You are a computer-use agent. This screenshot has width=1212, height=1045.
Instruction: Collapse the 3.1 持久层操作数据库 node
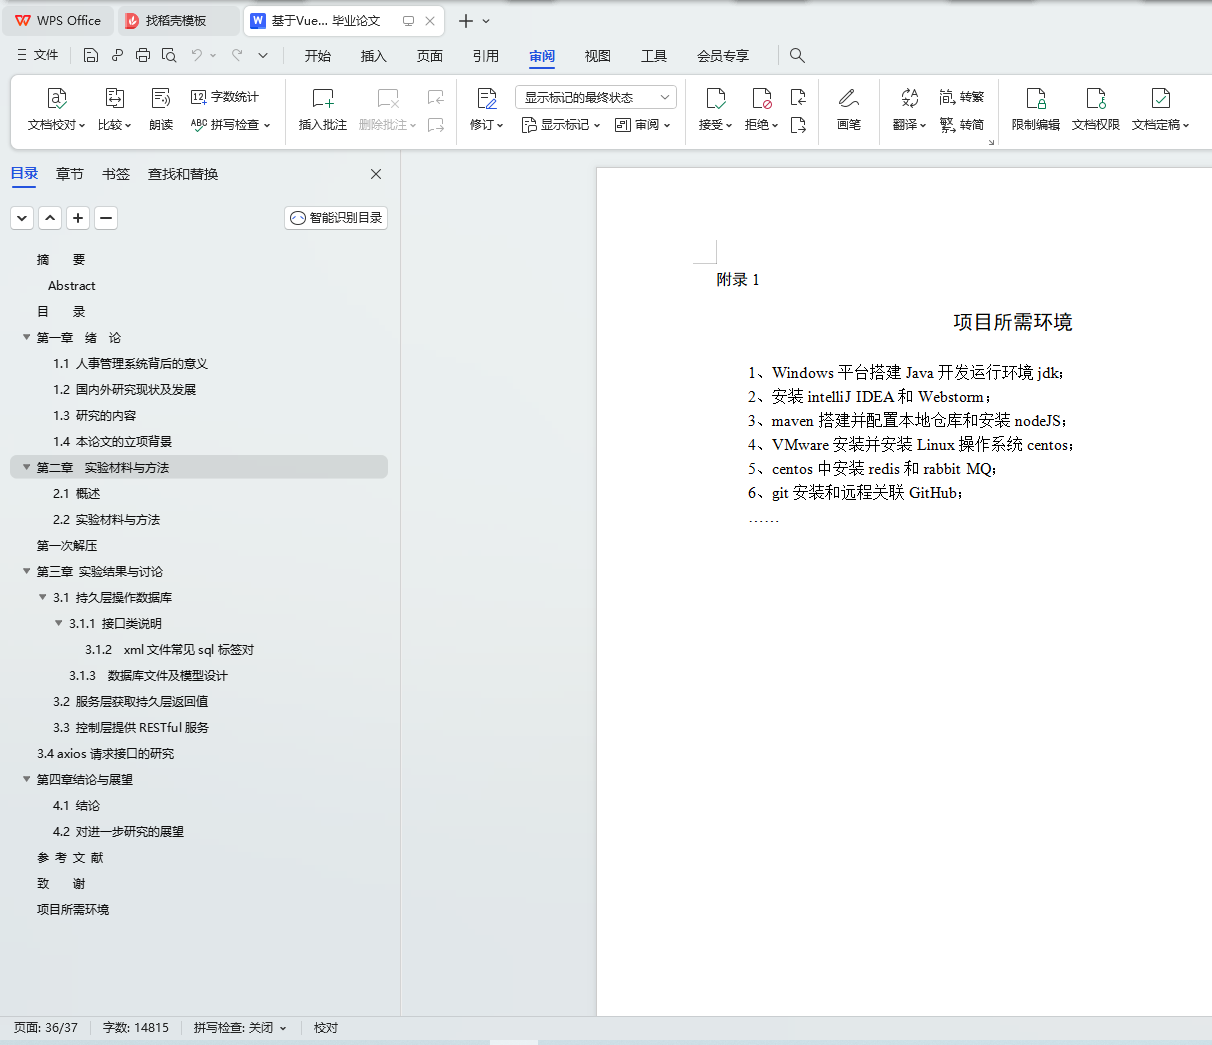tap(43, 597)
